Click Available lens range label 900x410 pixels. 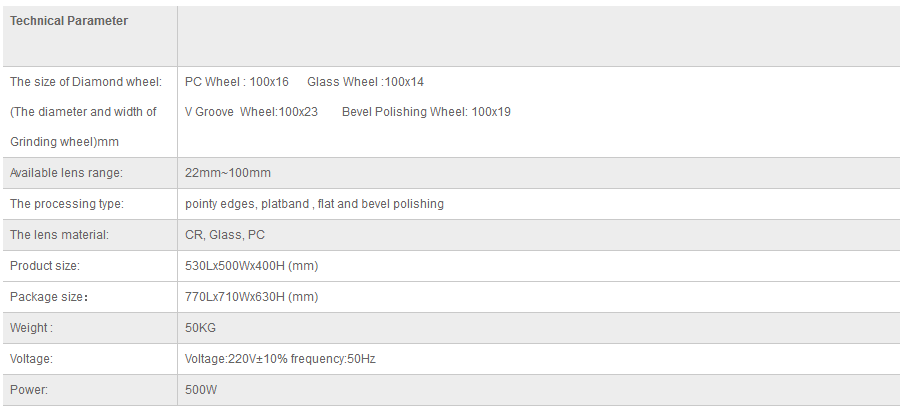pyautogui.click(x=66, y=173)
